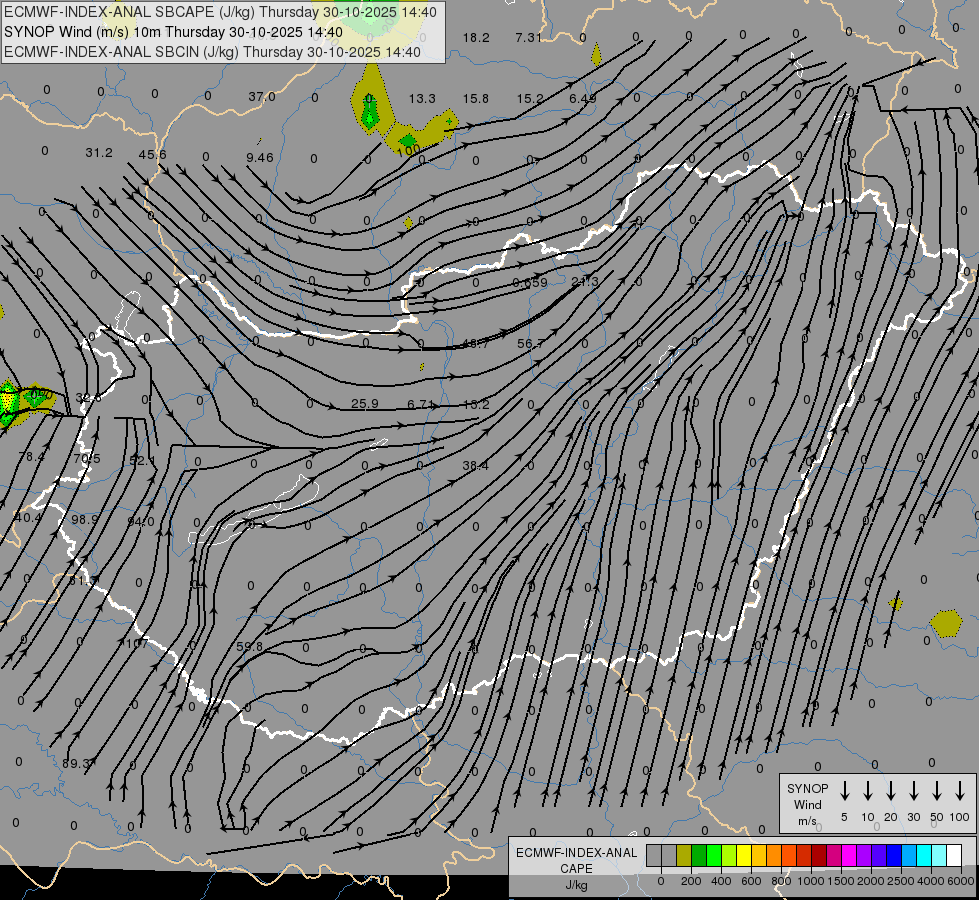Click the 100 m/s wind arrow in legend

coord(960,791)
